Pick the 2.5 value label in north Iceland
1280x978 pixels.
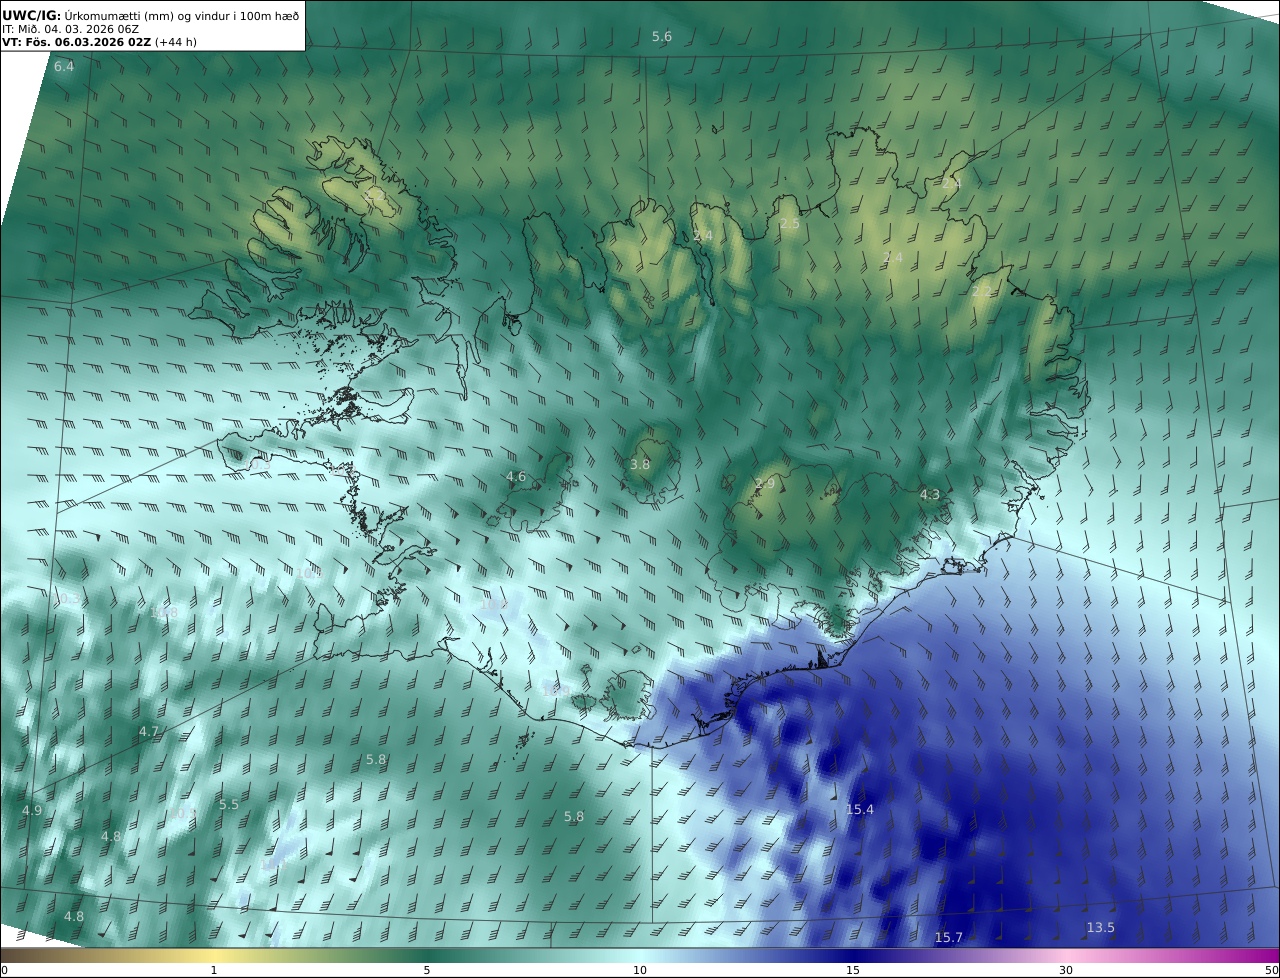(790, 224)
